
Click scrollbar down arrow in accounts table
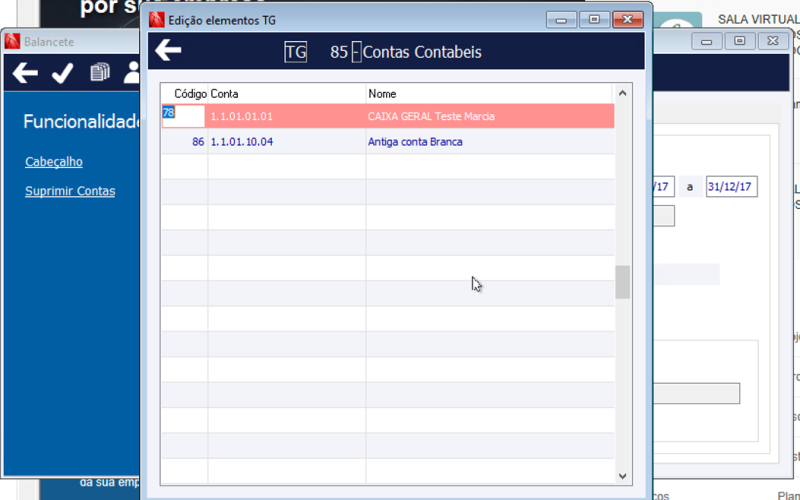[x=622, y=476]
